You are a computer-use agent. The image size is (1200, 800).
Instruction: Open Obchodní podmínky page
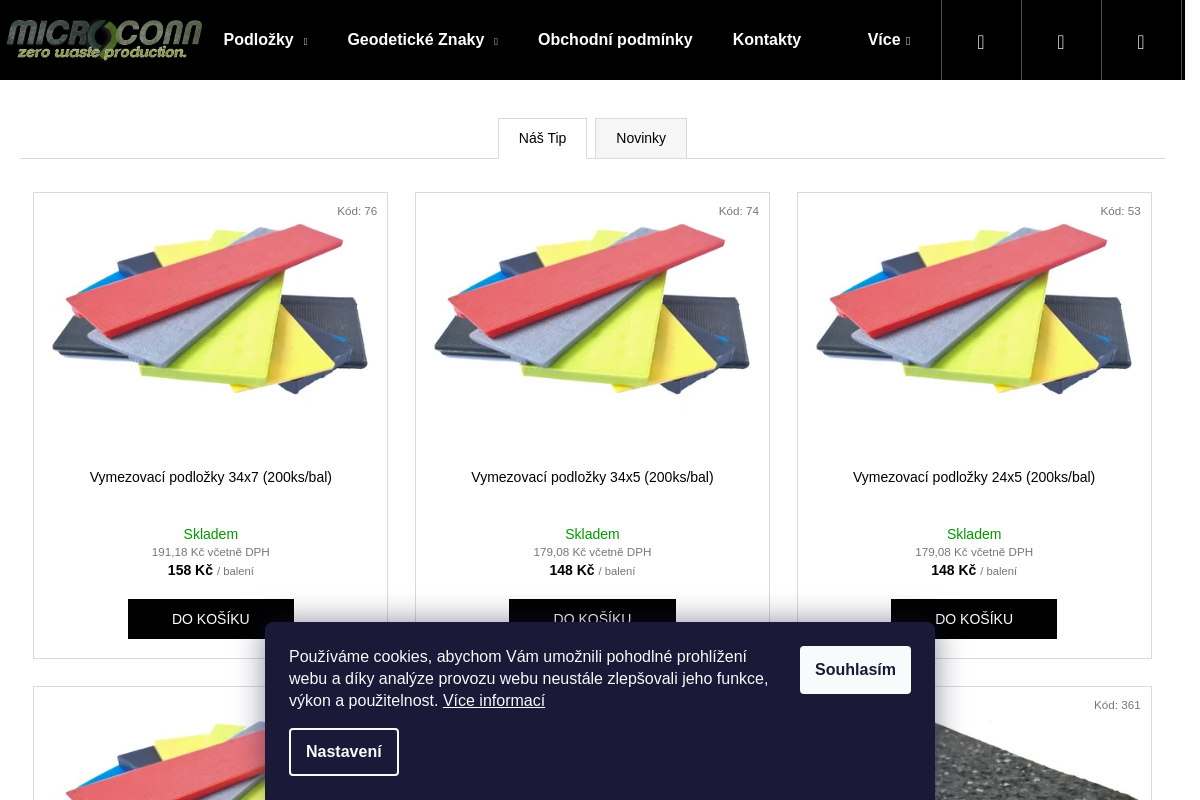pos(615,40)
